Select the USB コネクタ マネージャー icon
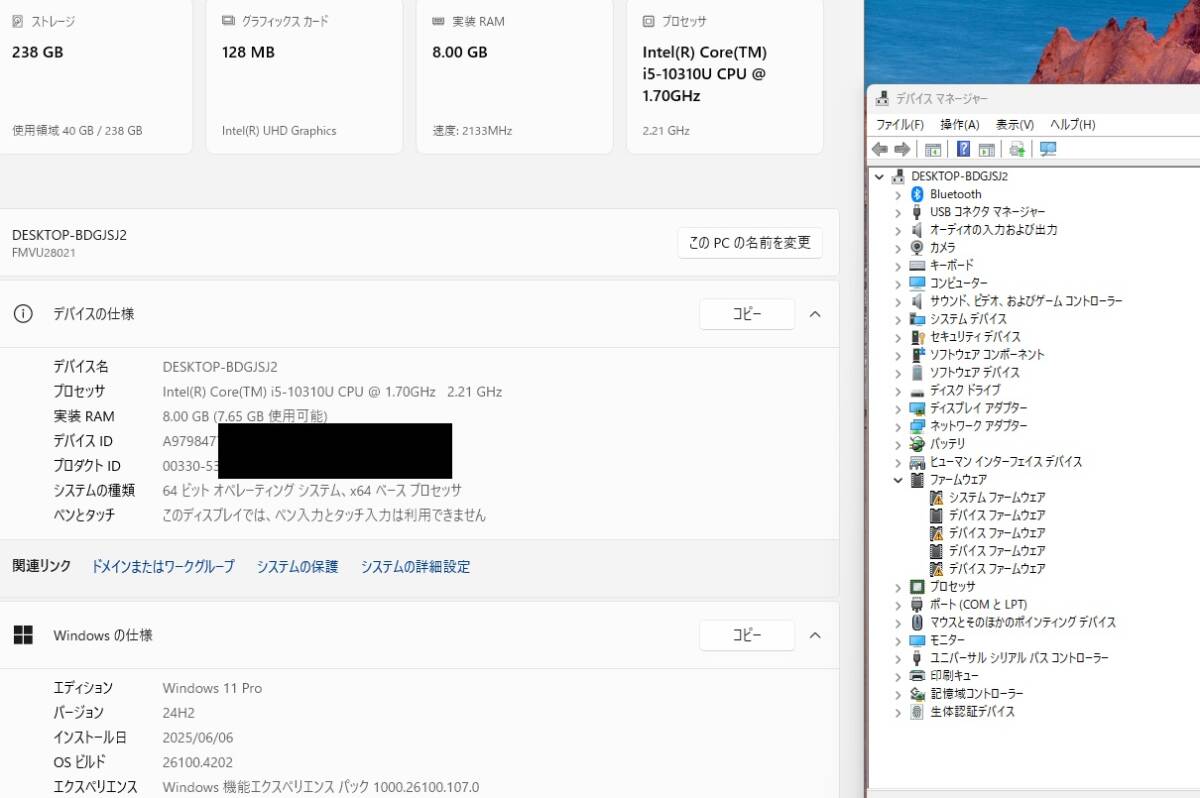This screenshot has height=798, width=1200. (x=917, y=212)
